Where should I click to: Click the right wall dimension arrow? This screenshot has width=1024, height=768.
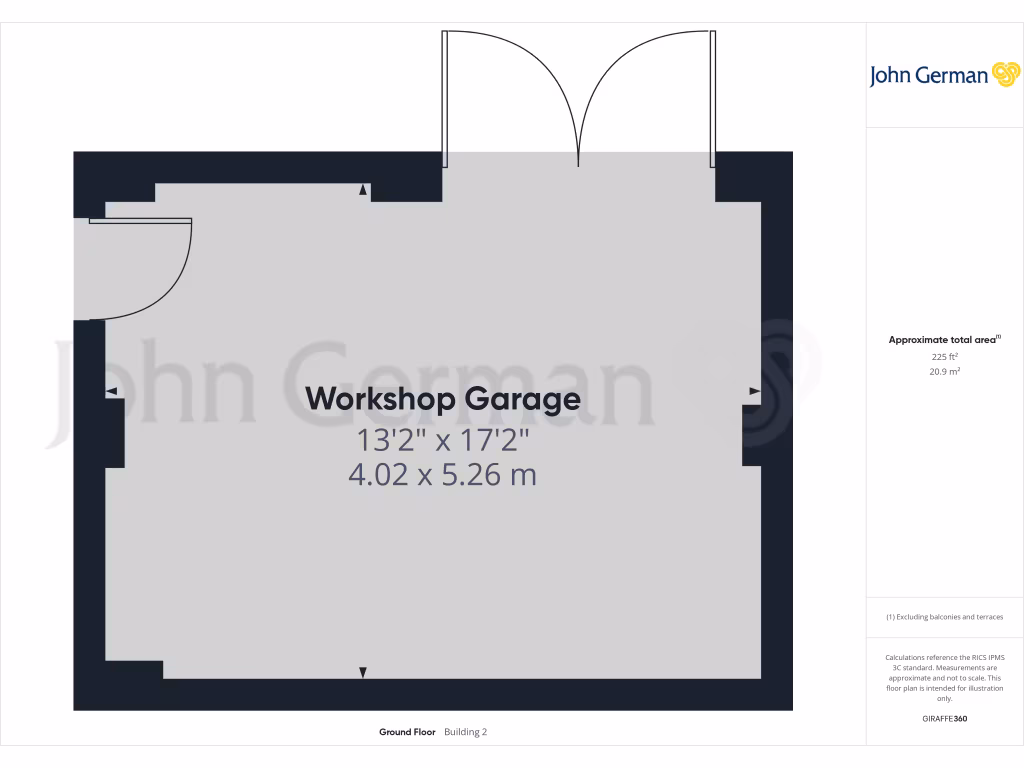[754, 391]
